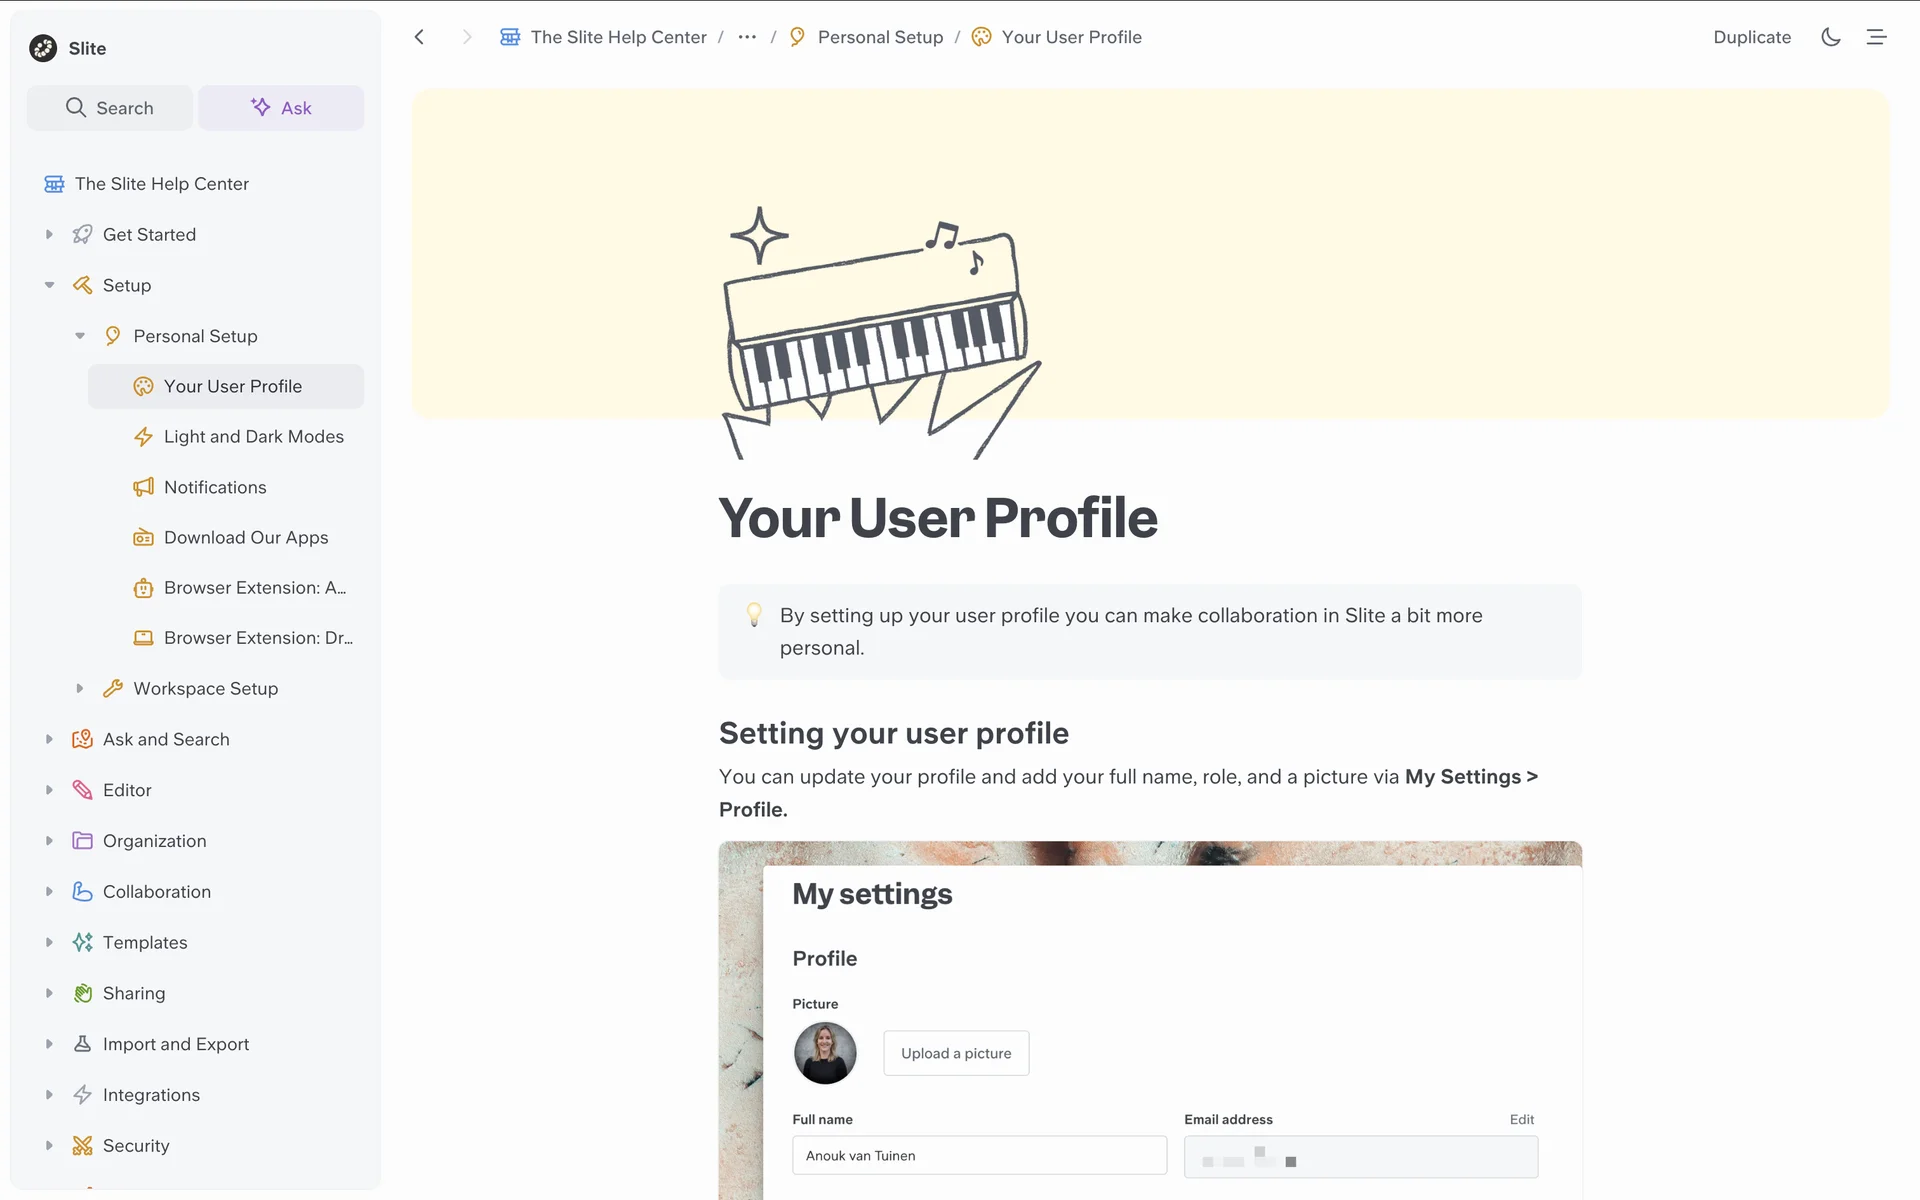1920x1200 pixels.
Task: Click the Light and Dark Modes lightning icon
Action: [144, 437]
